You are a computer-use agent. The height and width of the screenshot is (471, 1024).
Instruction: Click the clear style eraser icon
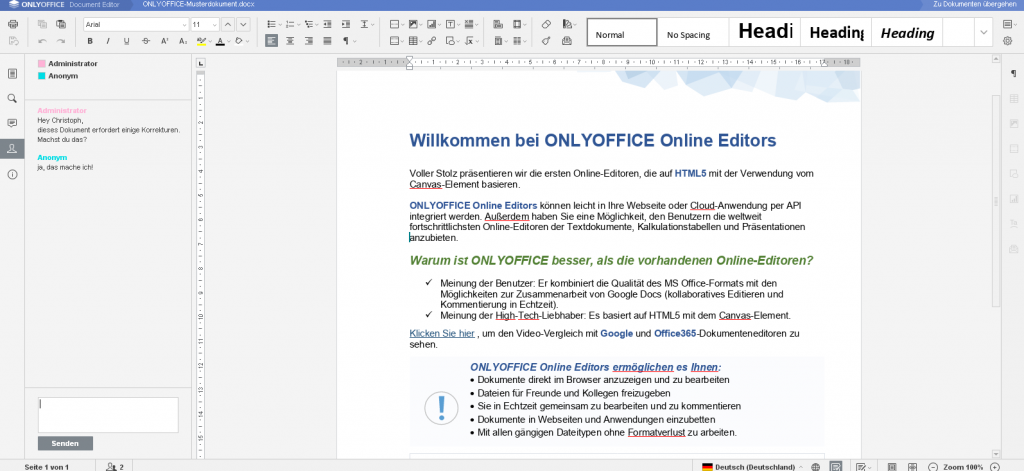click(547, 25)
